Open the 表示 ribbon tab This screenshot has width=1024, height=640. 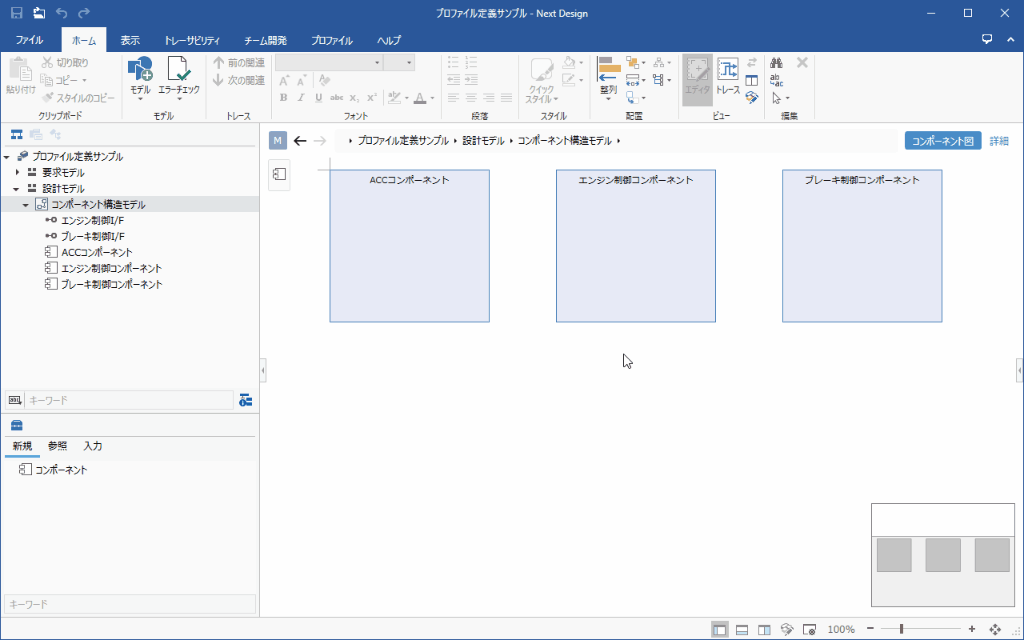tap(130, 41)
